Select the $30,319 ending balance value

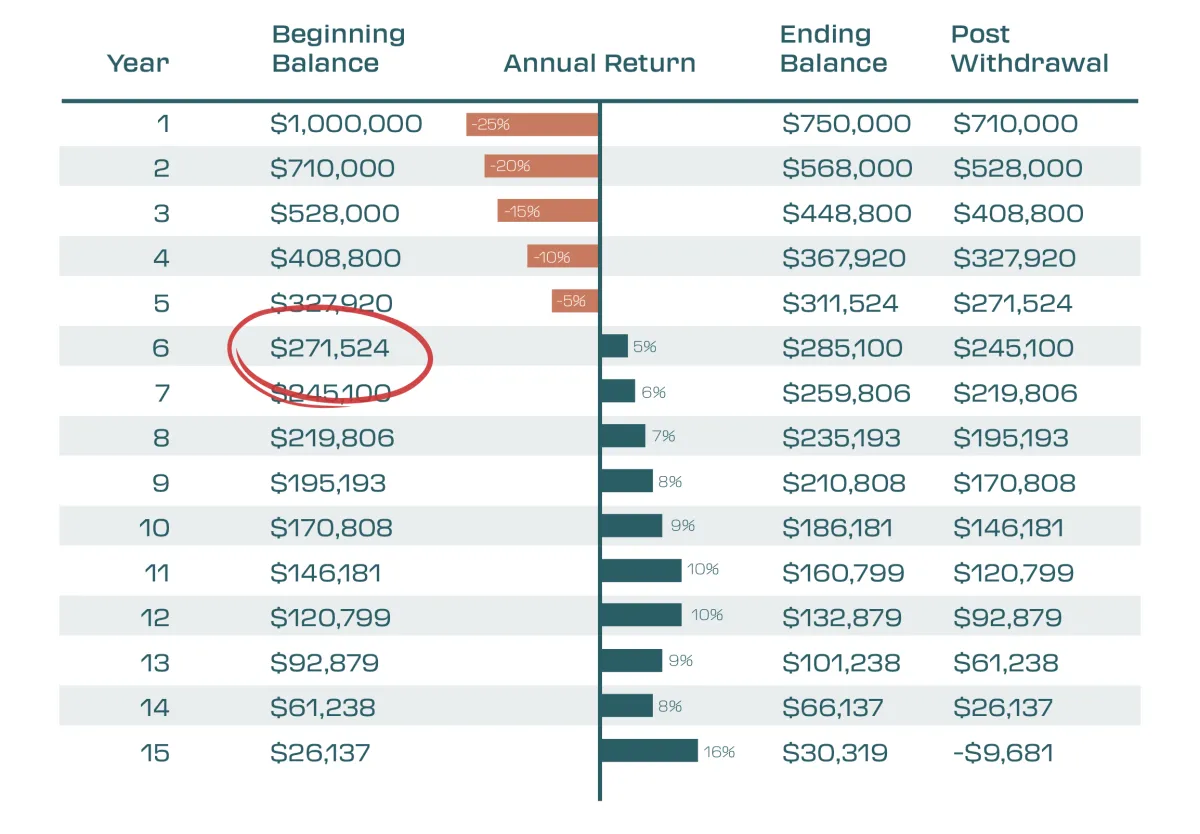(834, 752)
